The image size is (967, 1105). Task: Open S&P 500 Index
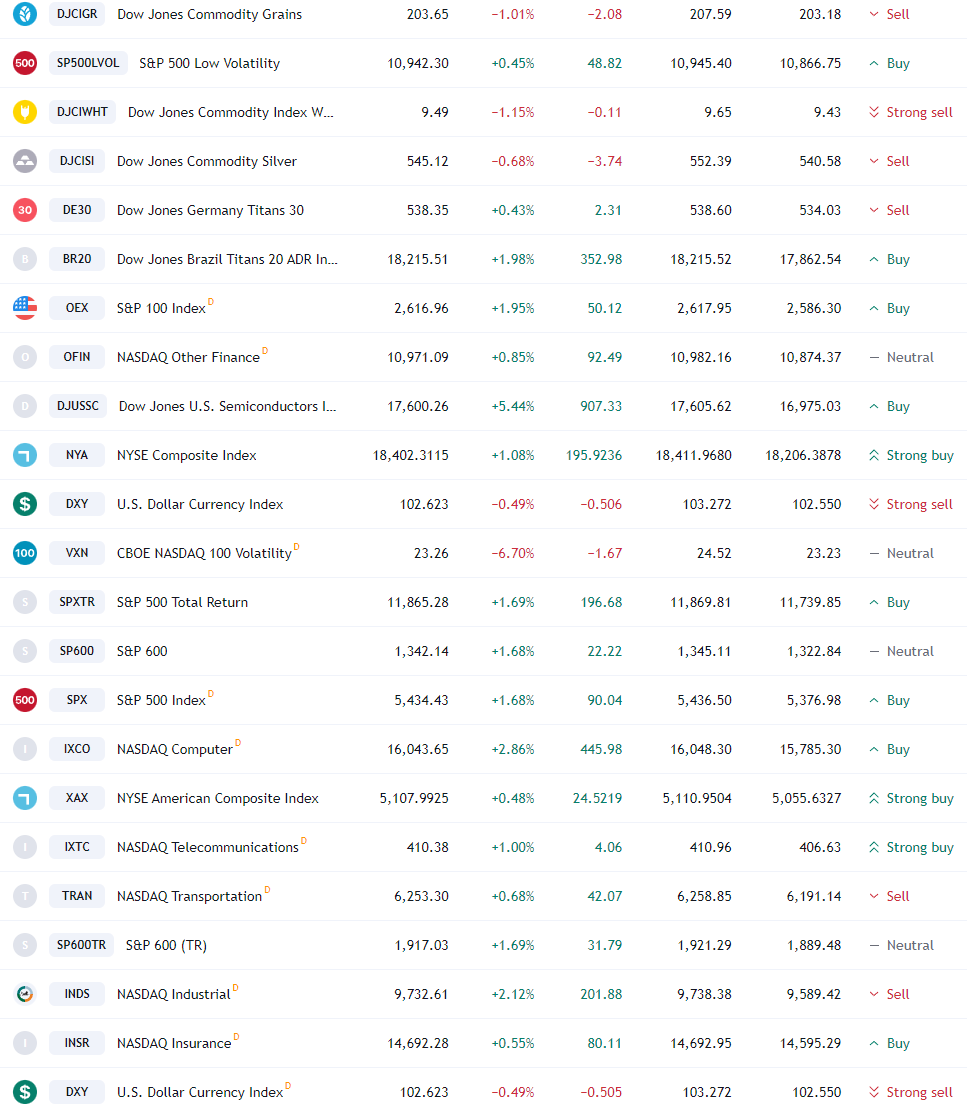[x=161, y=700]
